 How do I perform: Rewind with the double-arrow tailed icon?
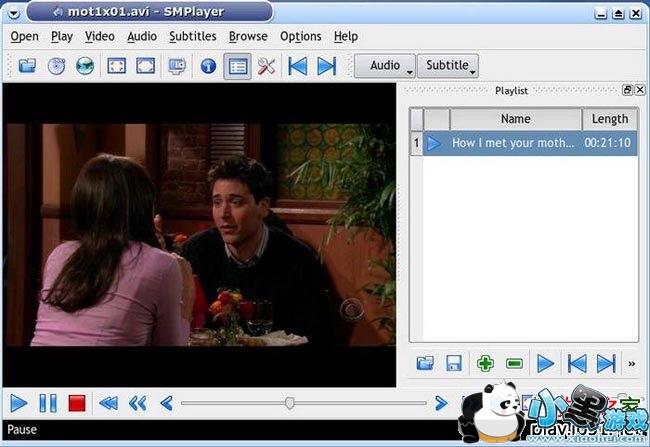pos(109,403)
